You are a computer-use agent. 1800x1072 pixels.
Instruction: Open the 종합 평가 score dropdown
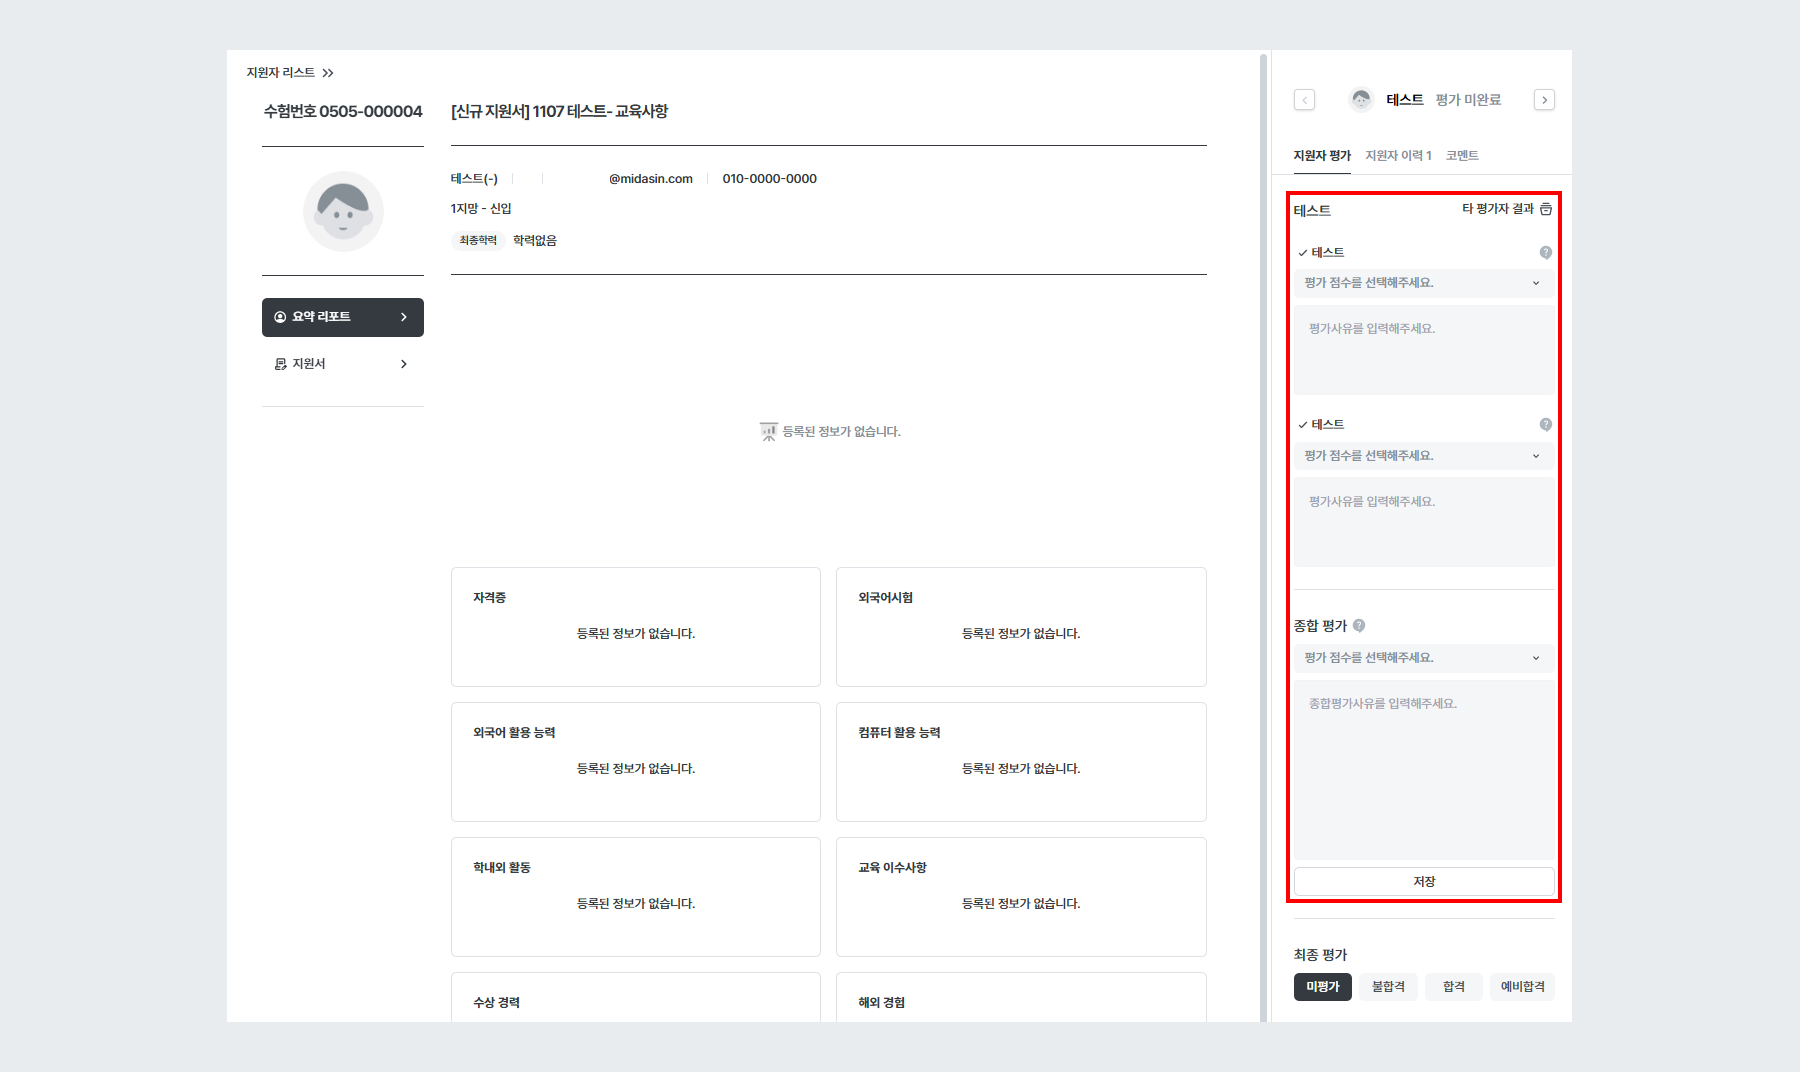1424,658
